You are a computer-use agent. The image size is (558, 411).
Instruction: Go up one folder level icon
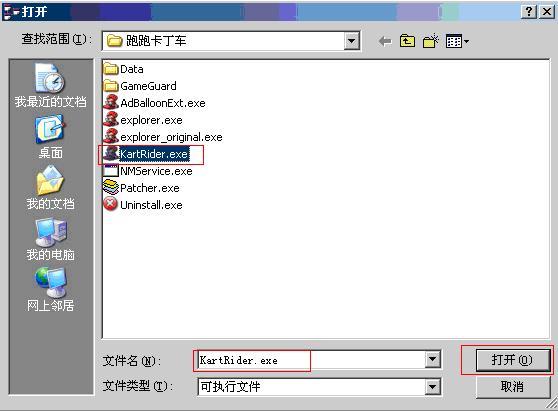(407, 41)
